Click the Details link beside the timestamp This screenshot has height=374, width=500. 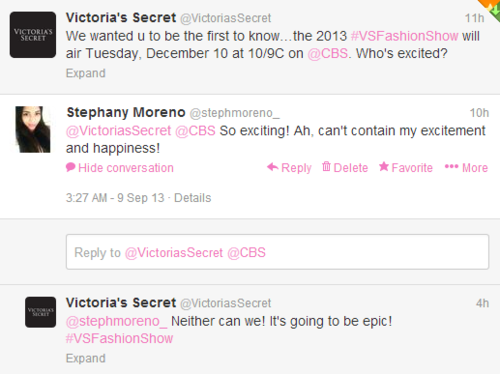pos(193,198)
